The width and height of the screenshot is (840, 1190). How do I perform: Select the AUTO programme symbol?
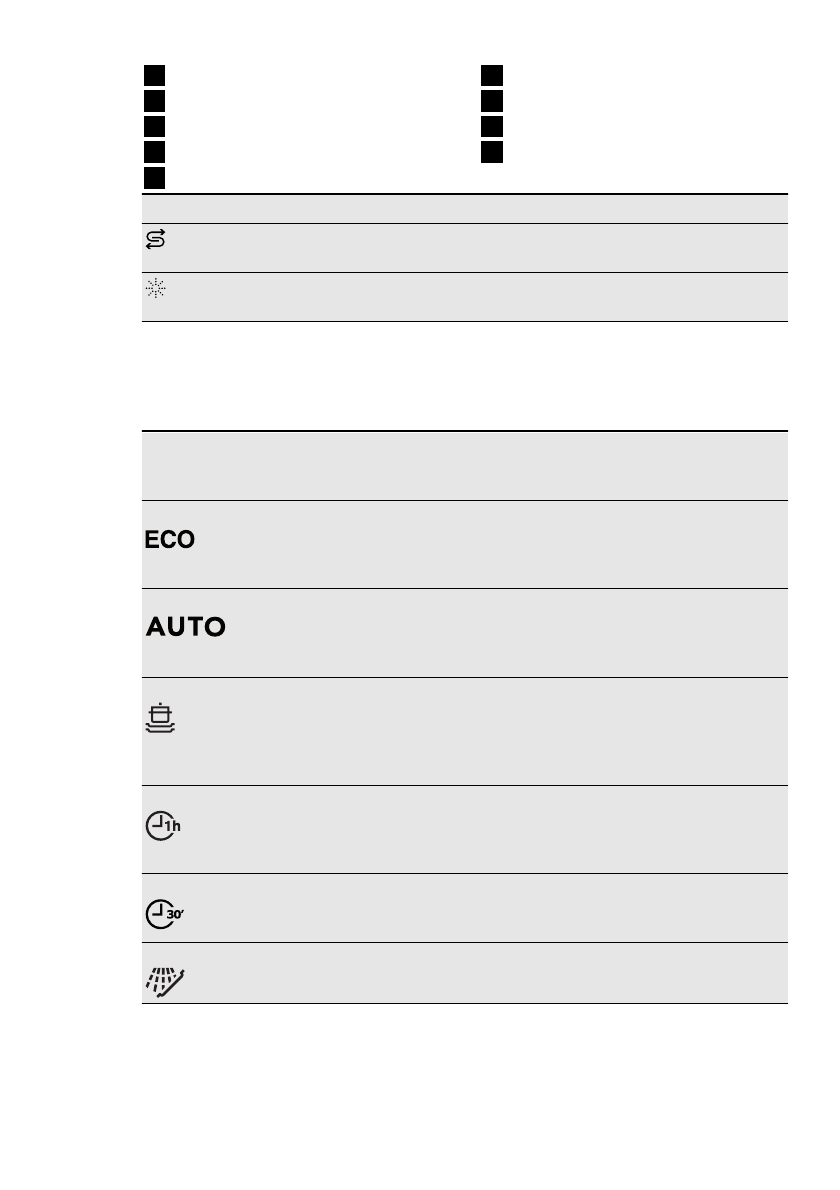pos(186,627)
